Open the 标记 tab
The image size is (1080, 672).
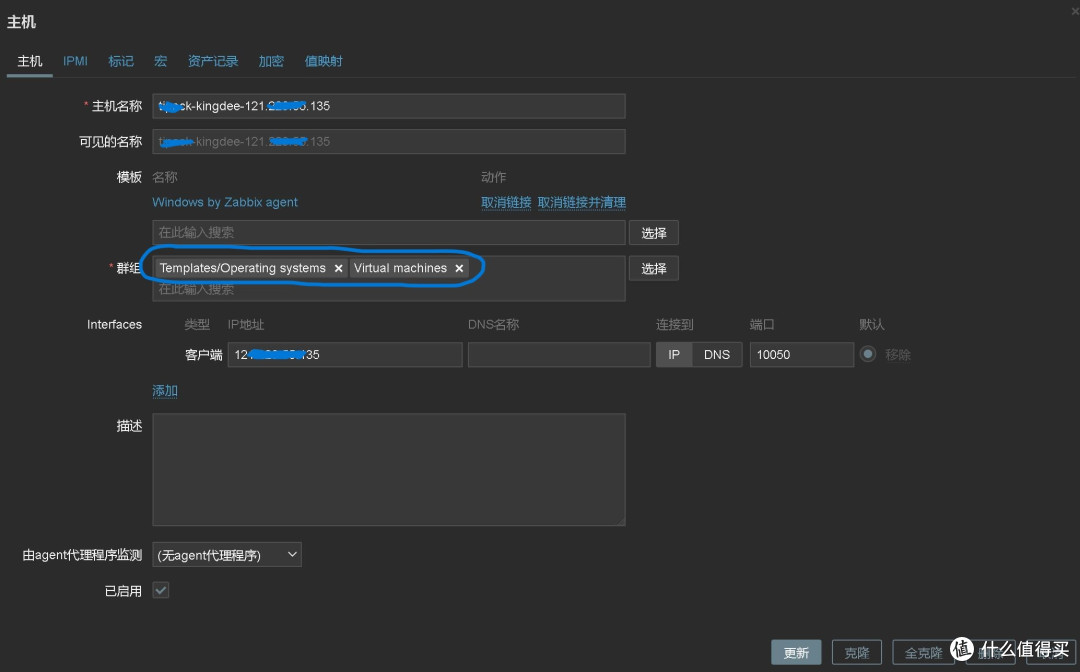coord(121,61)
